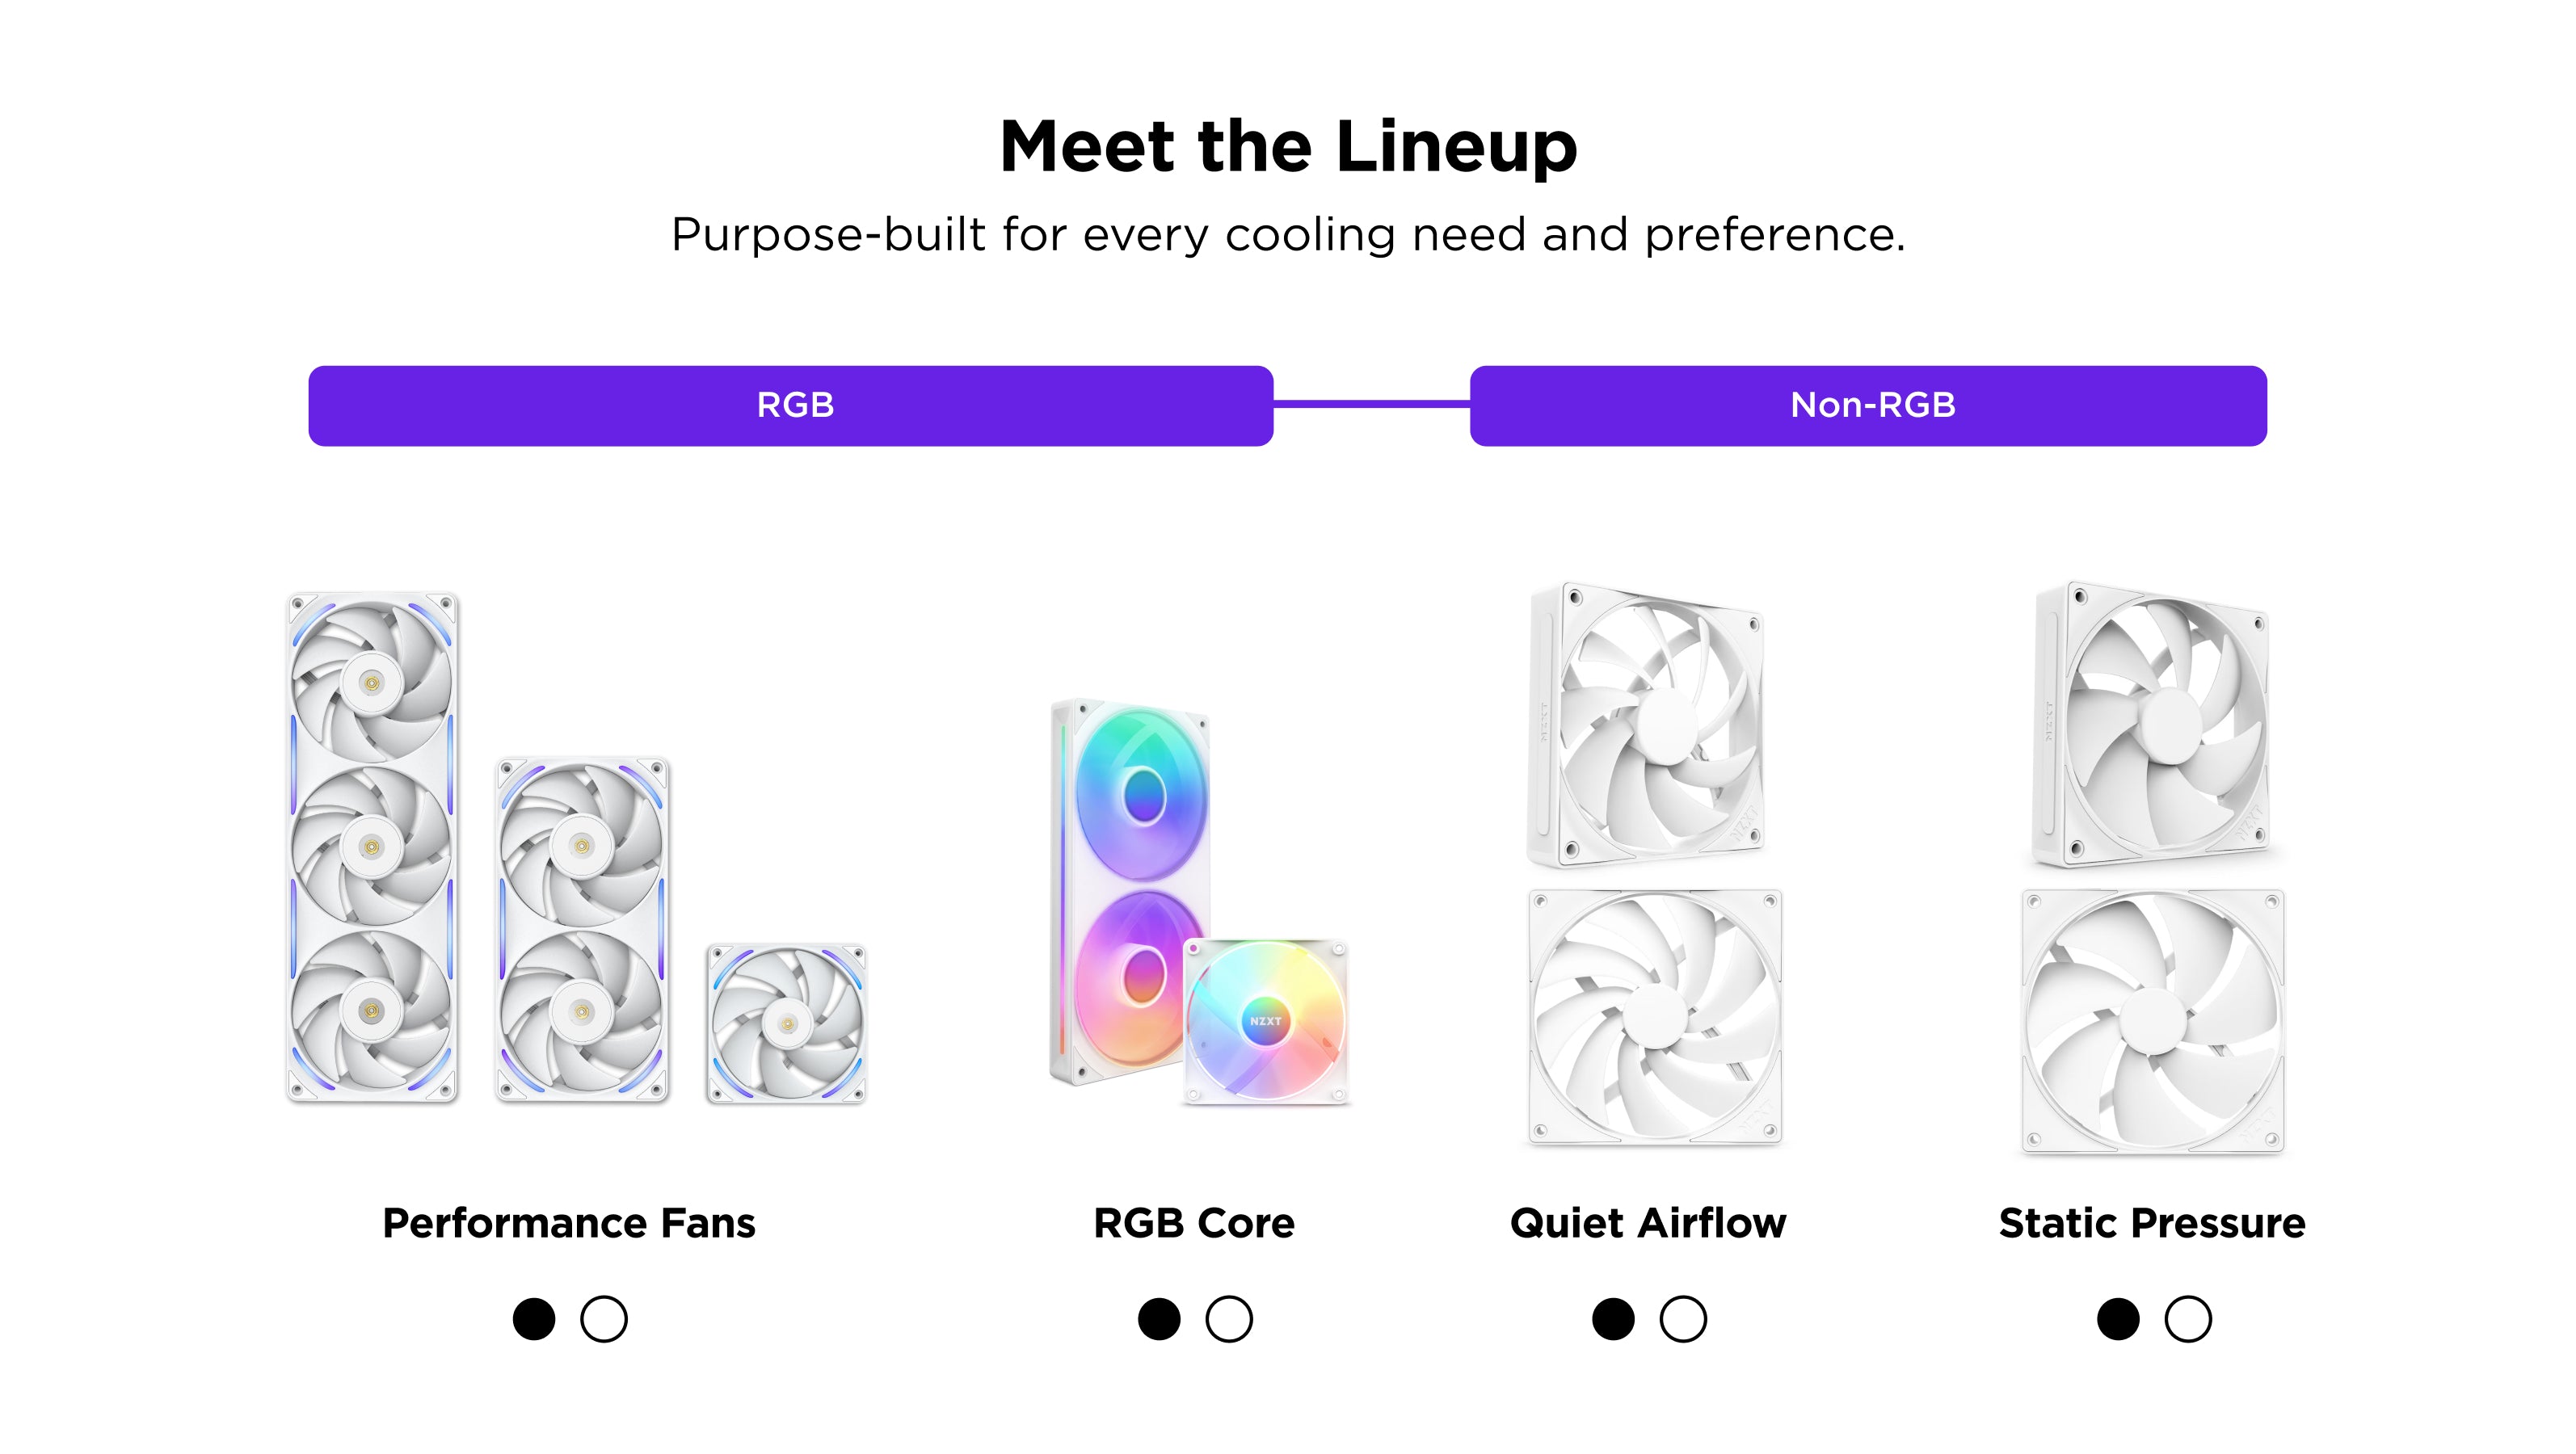2576x1454 pixels.
Task: Pick the white swatch under RGB Core
Action: pyautogui.click(x=1229, y=1318)
